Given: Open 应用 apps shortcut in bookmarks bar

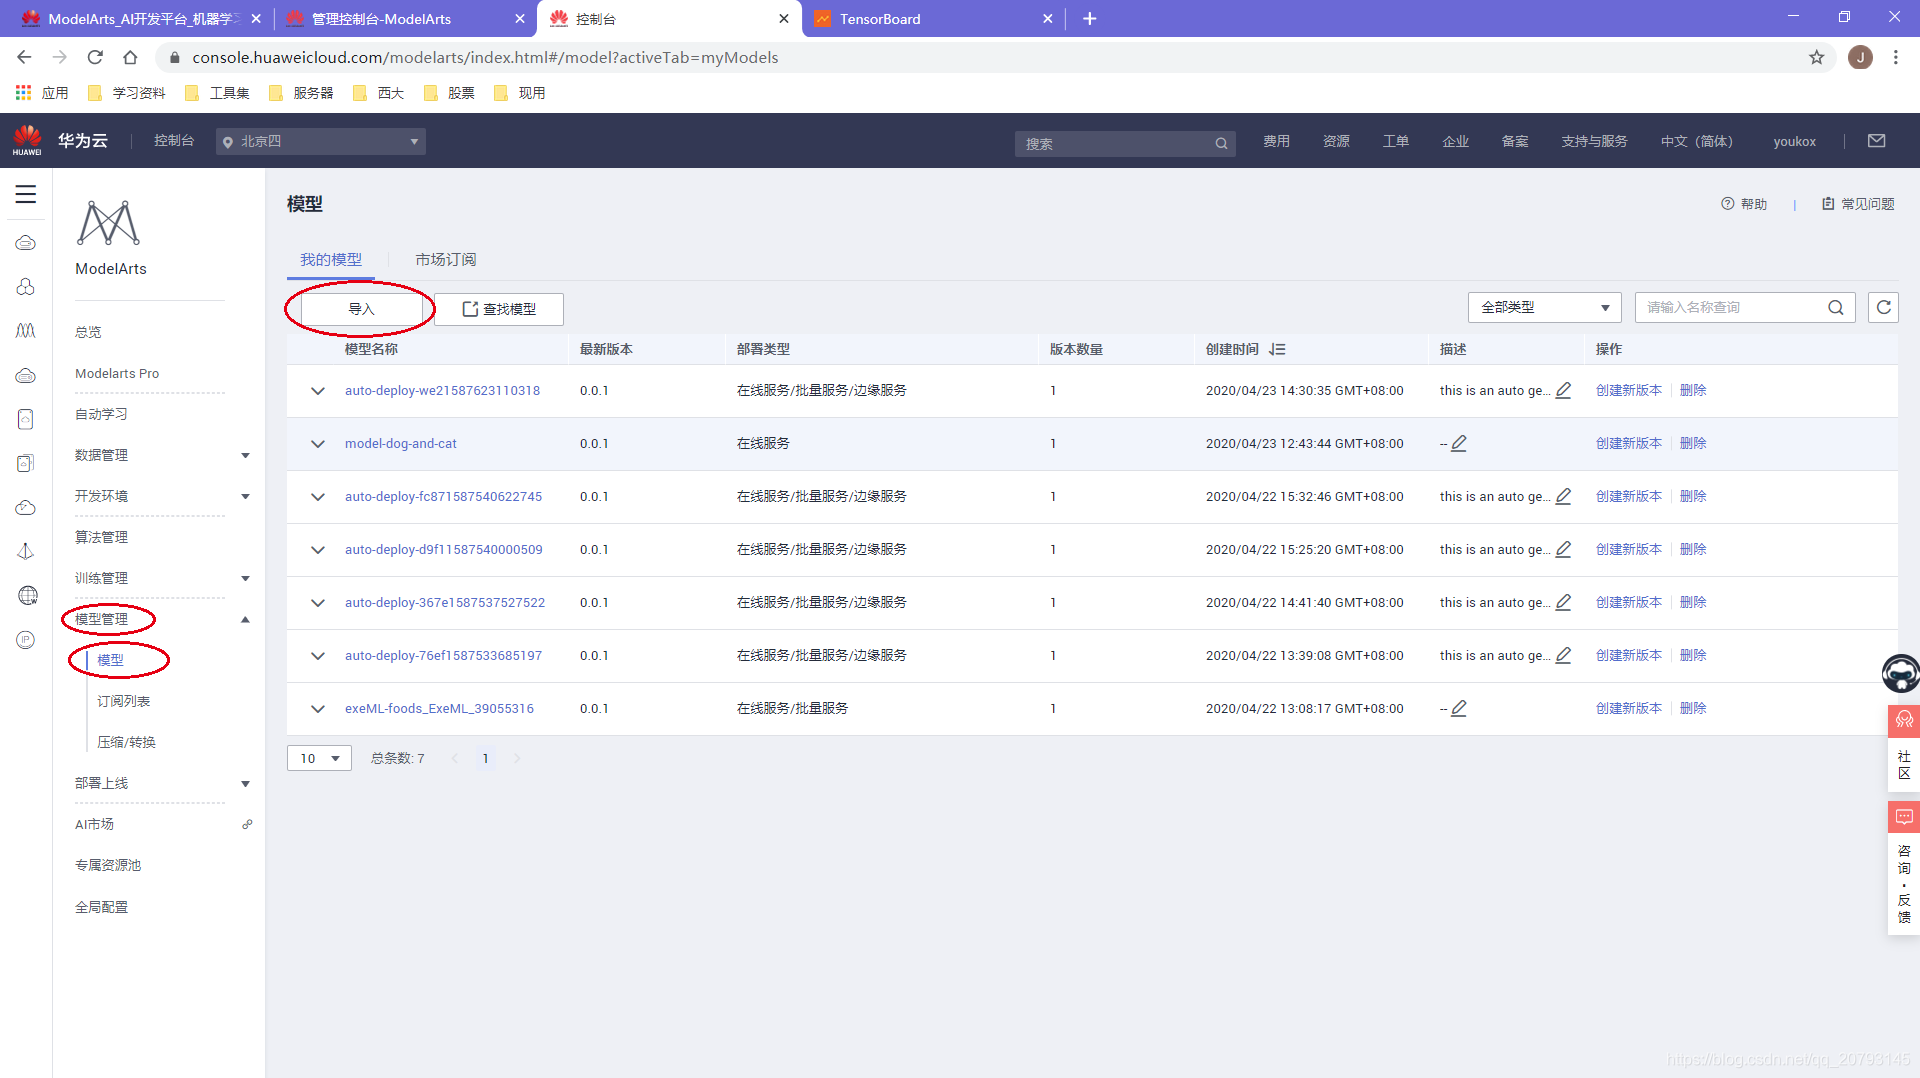Looking at the screenshot, I should point(42,93).
